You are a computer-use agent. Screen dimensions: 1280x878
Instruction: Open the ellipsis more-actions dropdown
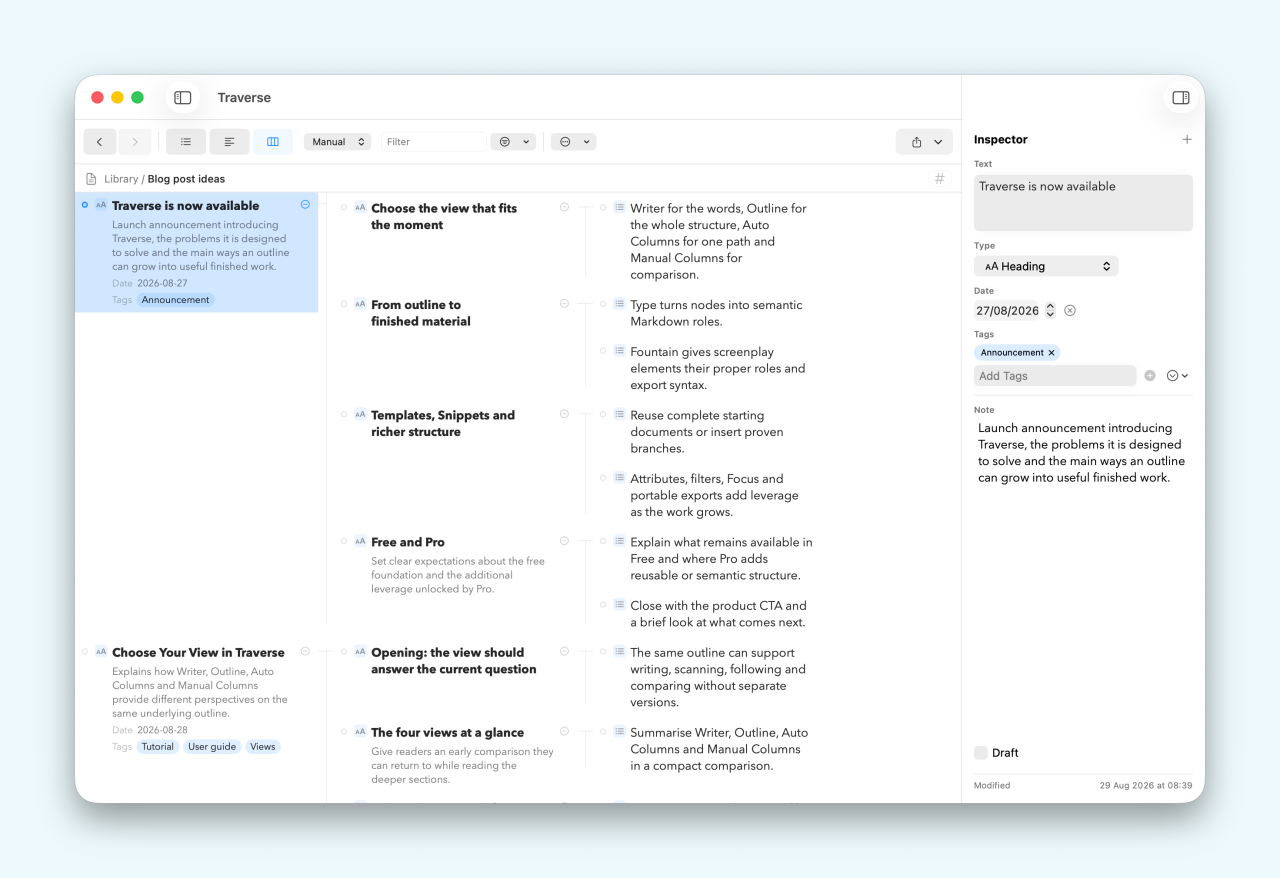(574, 142)
